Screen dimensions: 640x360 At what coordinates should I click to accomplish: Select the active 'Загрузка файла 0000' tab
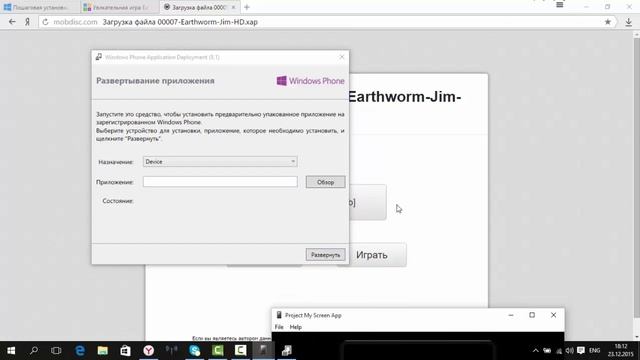(199, 7)
